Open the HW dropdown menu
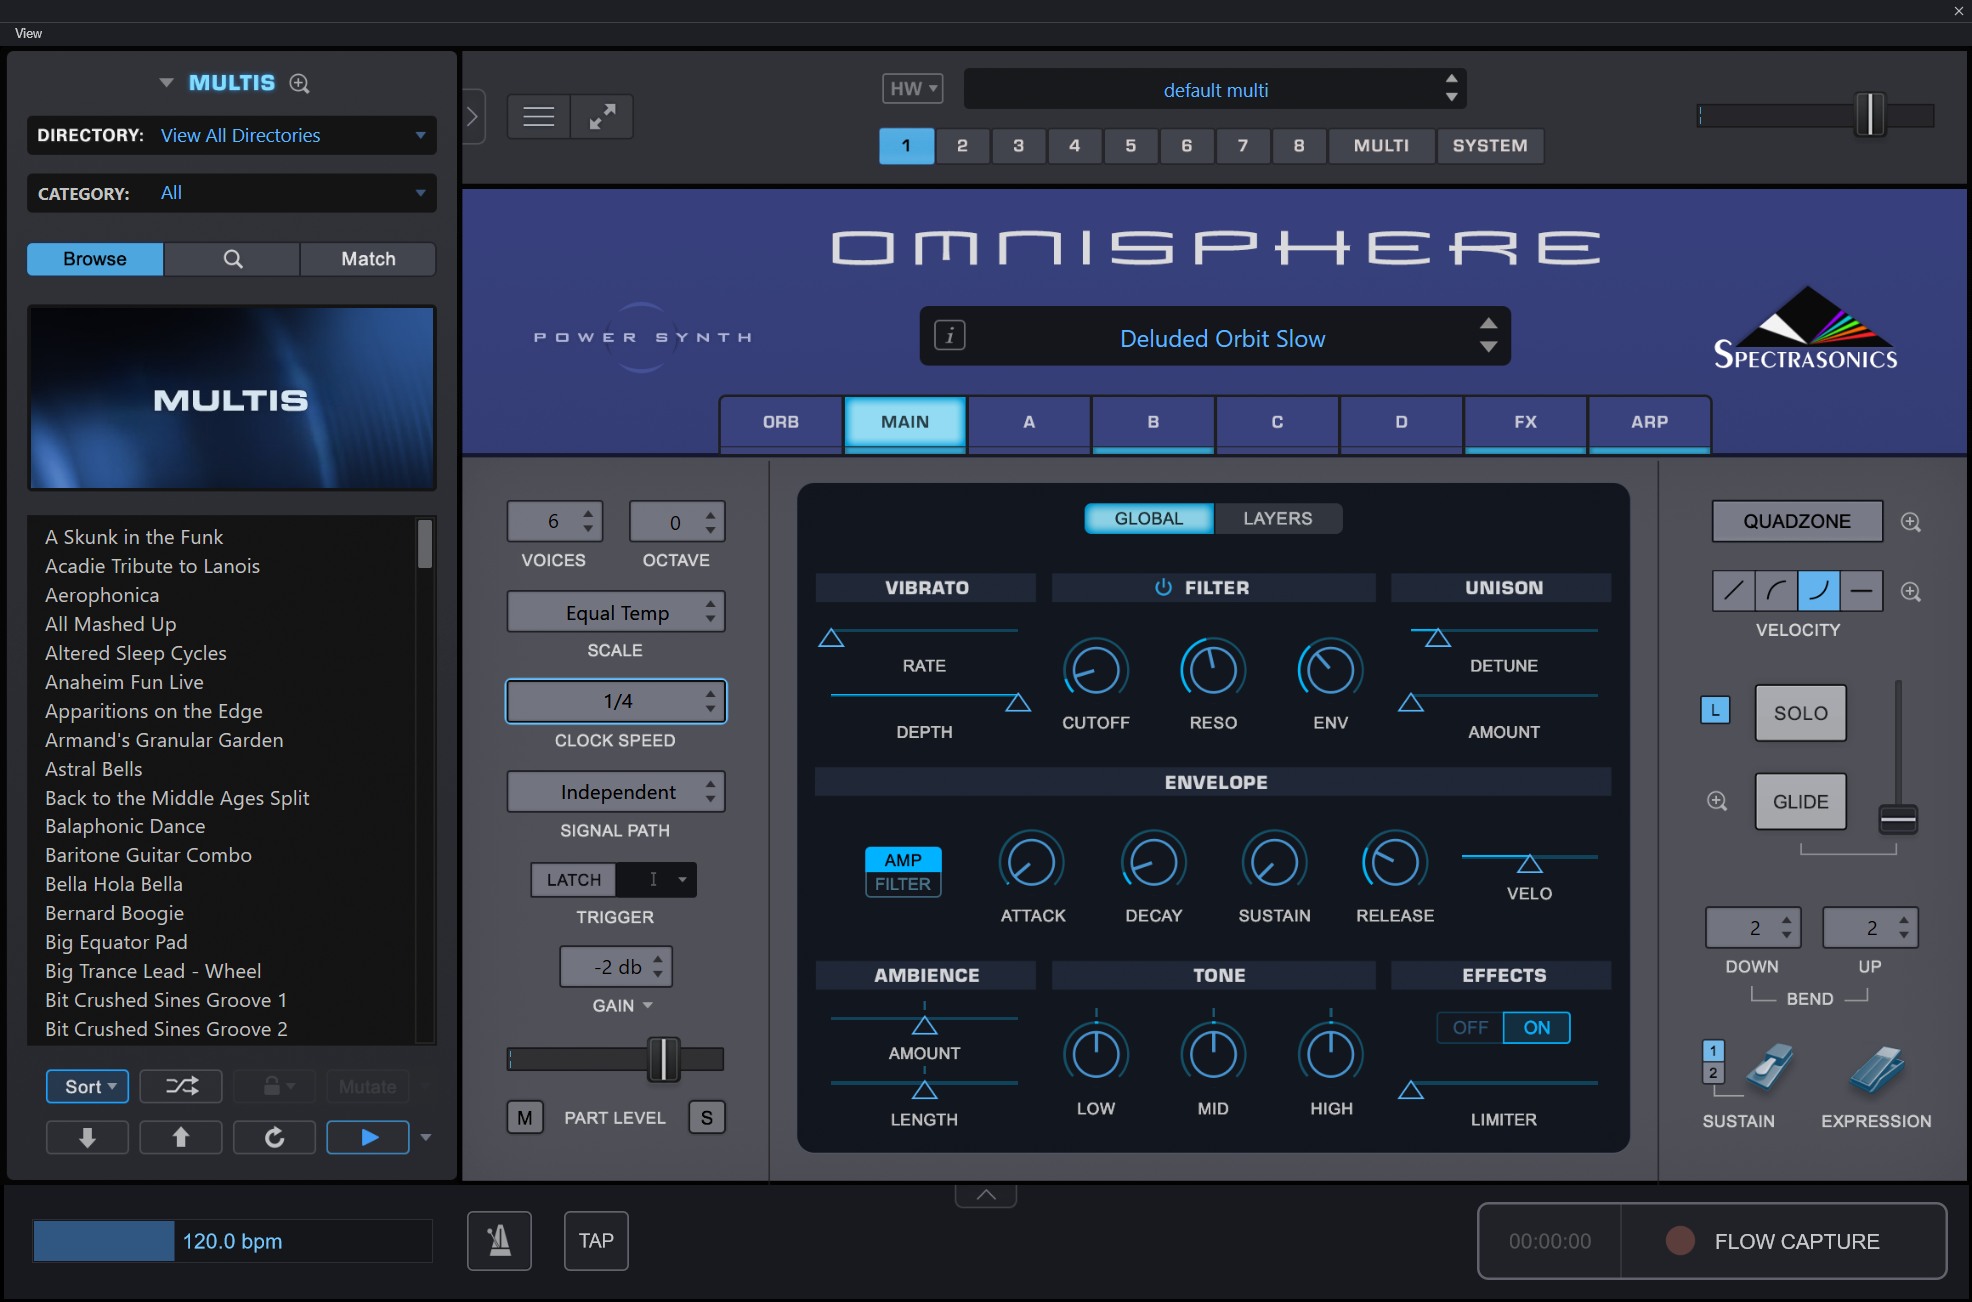The width and height of the screenshot is (1972, 1302). coord(912,88)
